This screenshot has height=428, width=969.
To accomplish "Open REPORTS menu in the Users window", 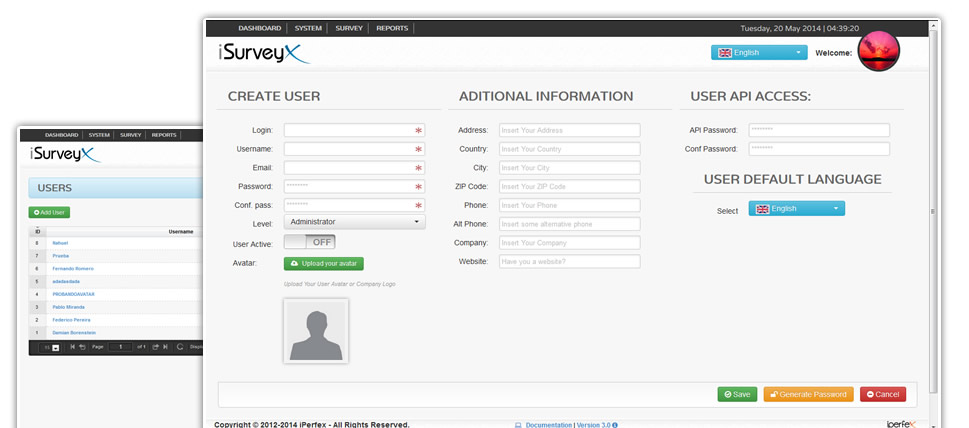I will click(164, 135).
